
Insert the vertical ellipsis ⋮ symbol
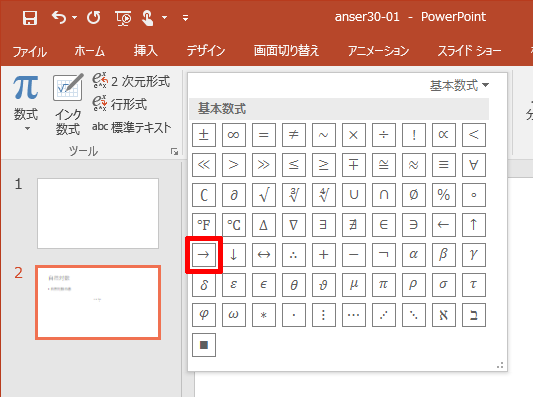click(324, 315)
